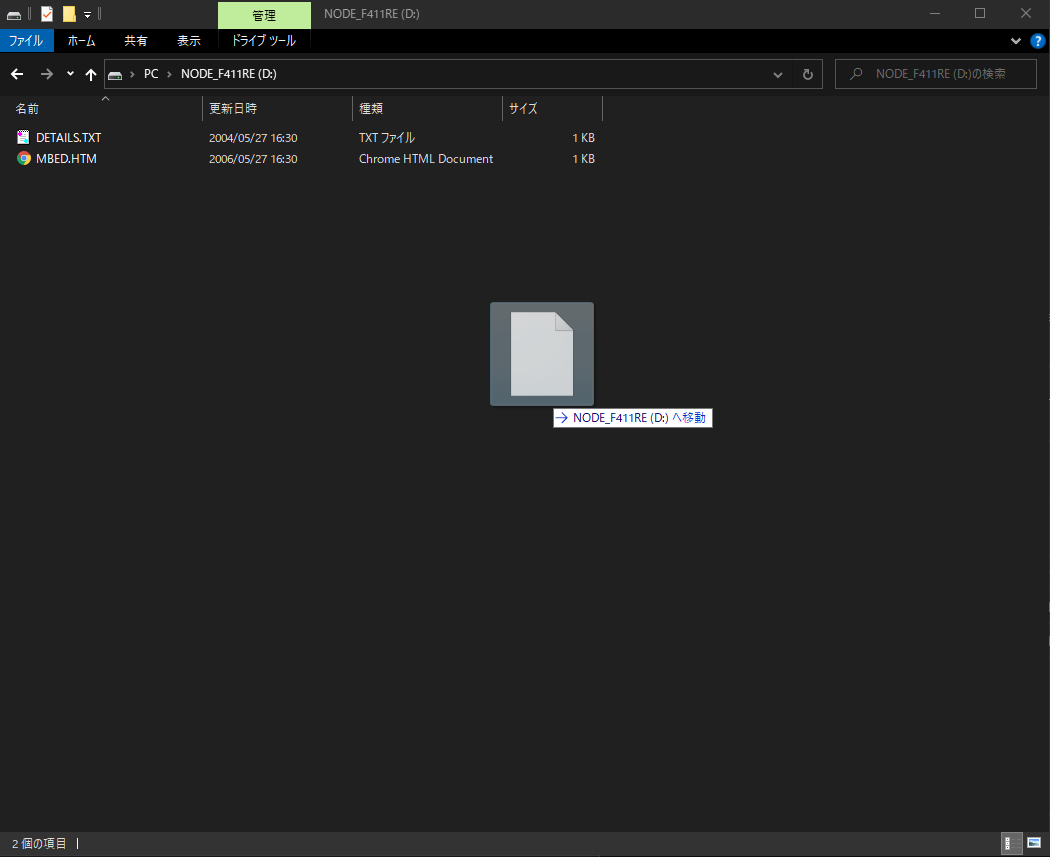The image size is (1050, 857).
Task: Switch to large icons view in status bar
Action: (x=1033, y=843)
